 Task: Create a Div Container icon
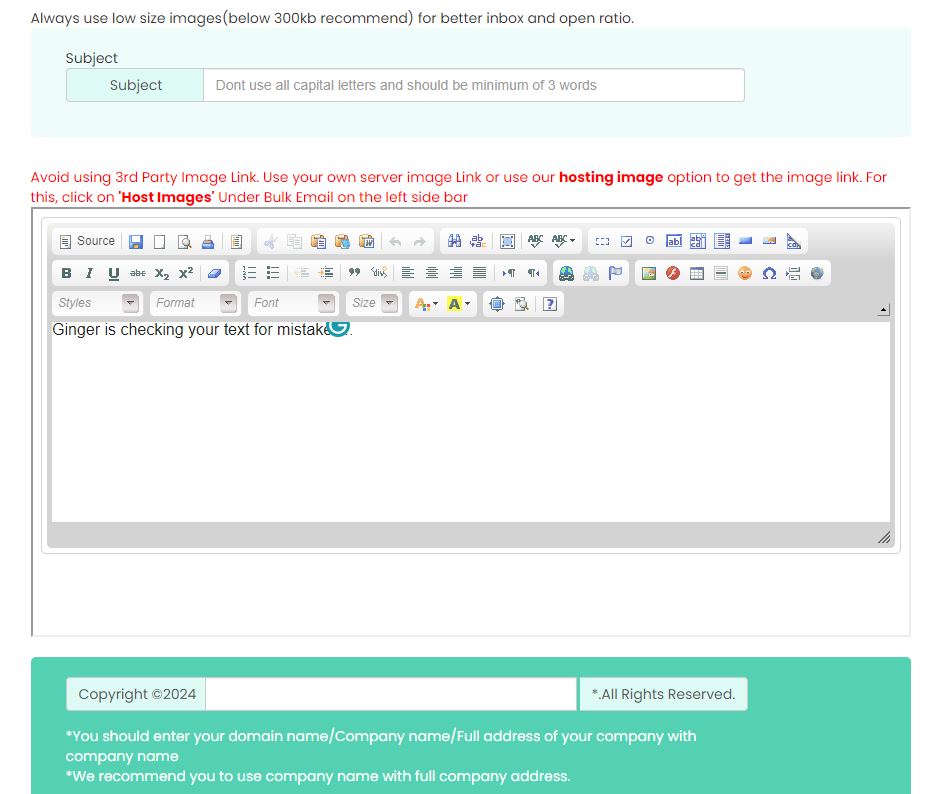click(x=379, y=273)
